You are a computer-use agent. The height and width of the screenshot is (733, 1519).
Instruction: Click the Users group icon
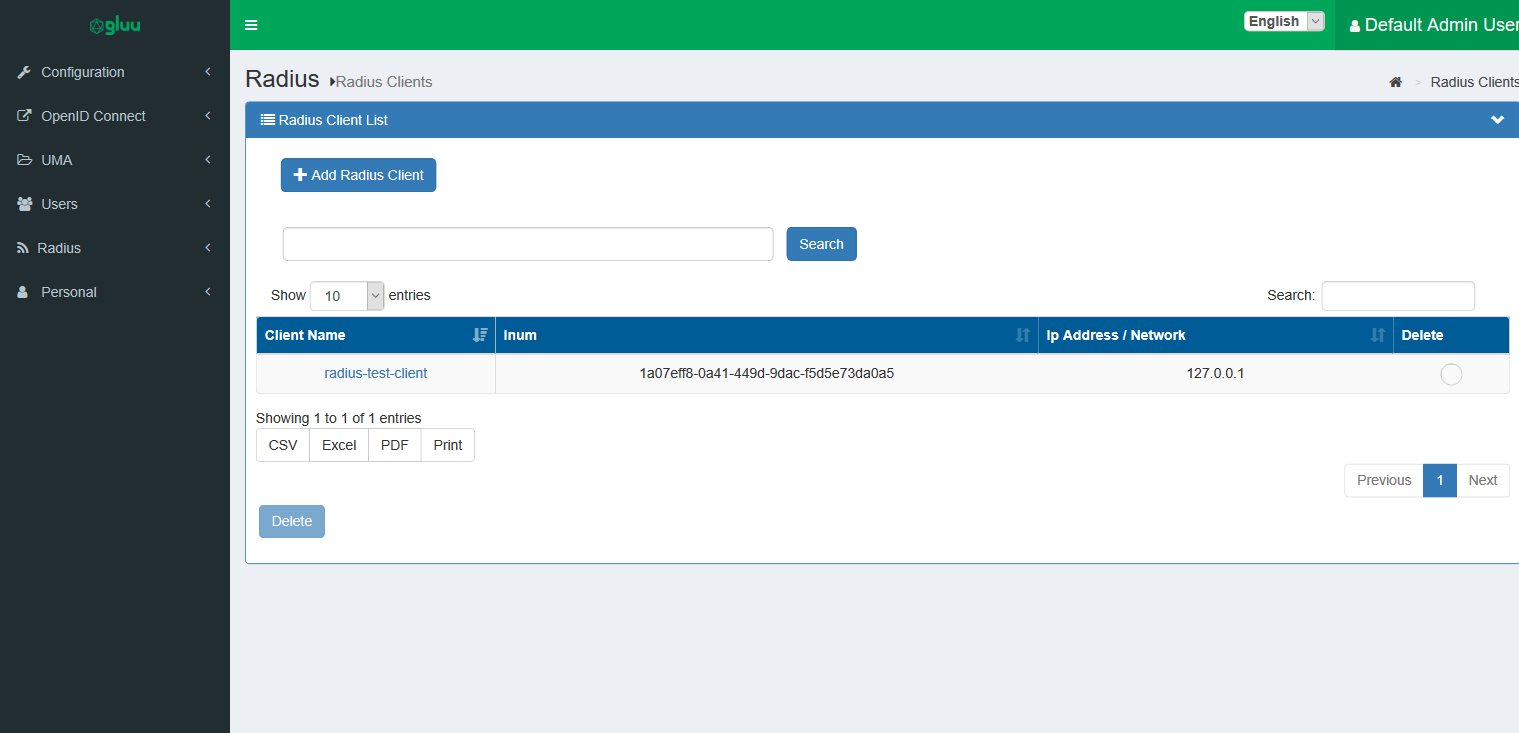point(24,204)
